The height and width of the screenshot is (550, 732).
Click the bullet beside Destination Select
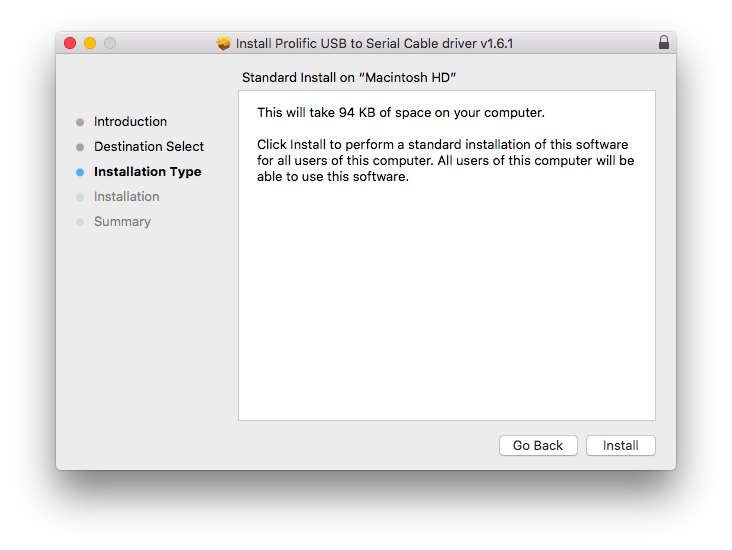80,147
